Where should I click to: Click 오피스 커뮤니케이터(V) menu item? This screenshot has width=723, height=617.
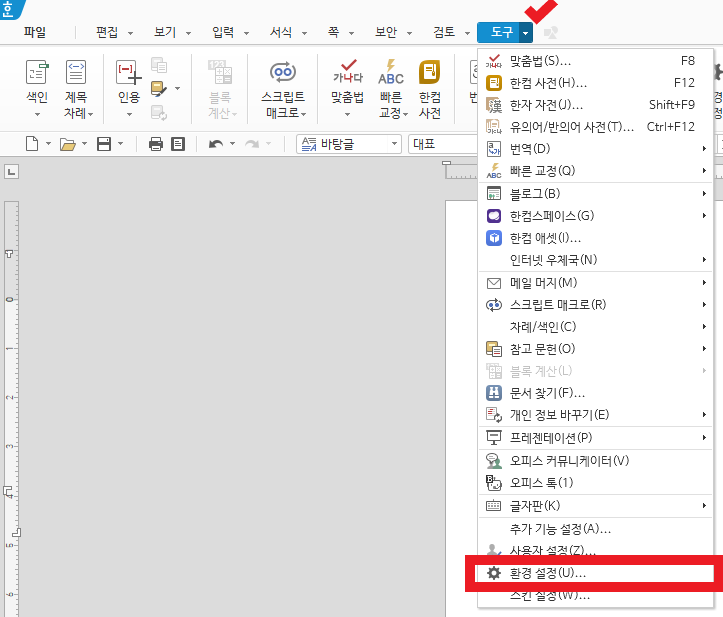pos(595,461)
